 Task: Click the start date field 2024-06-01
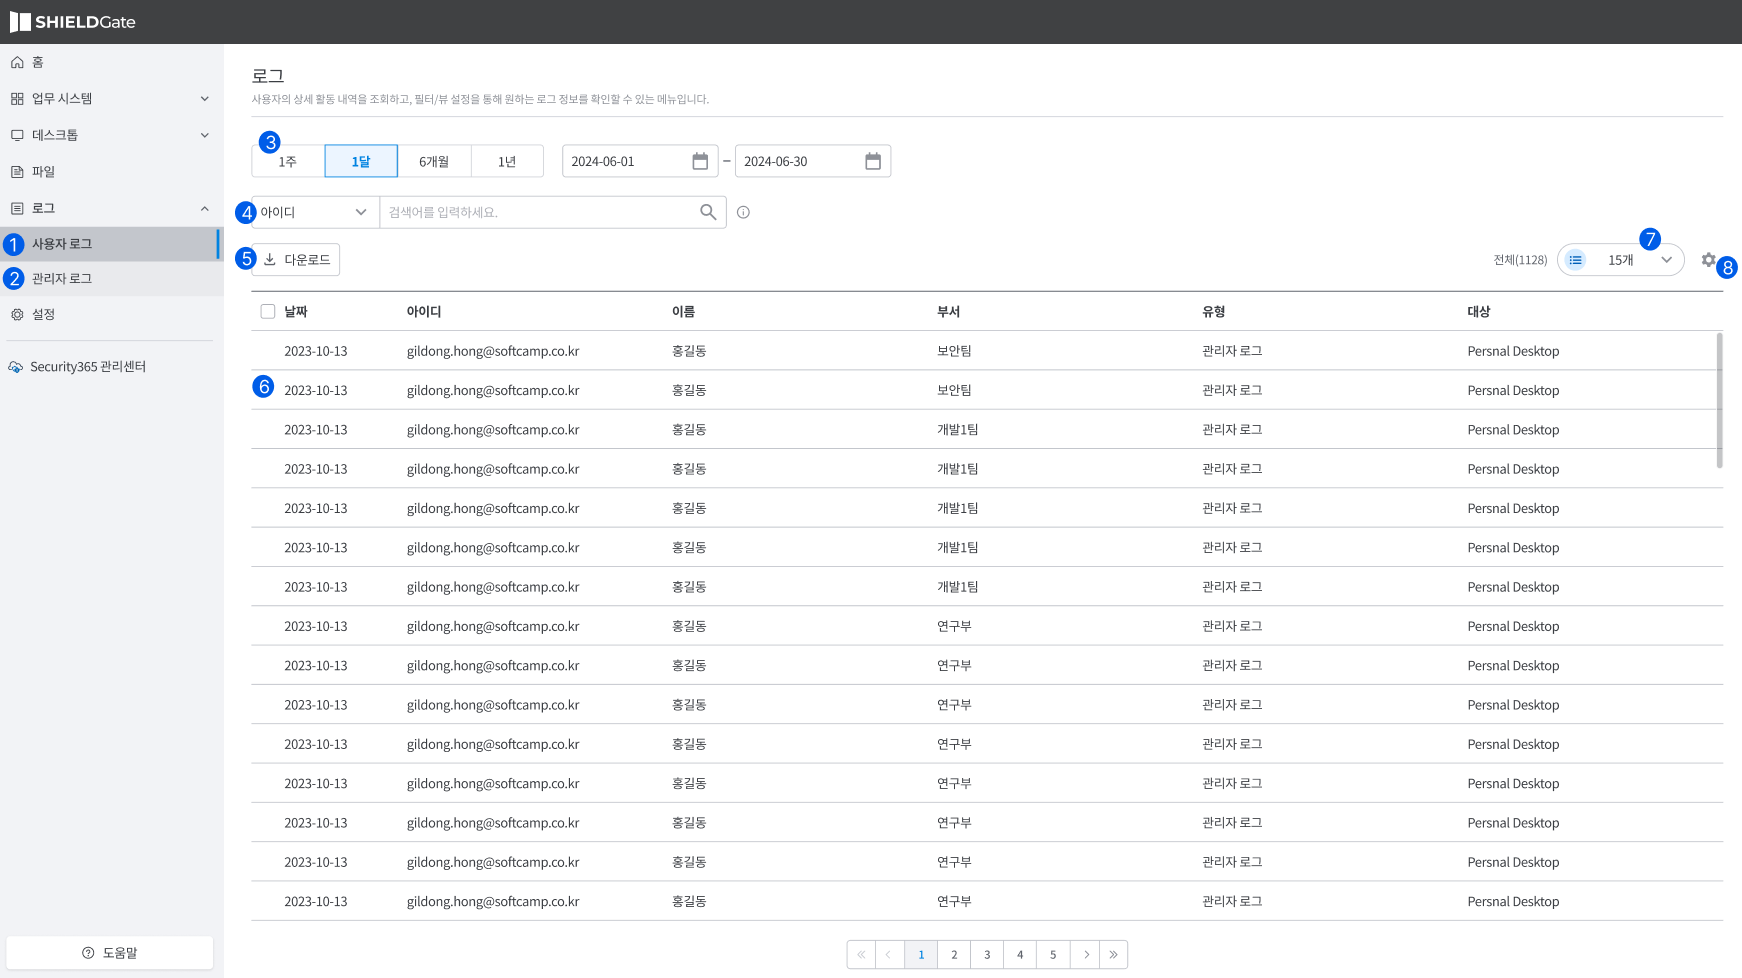pyautogui.click(x=640, y=161)
